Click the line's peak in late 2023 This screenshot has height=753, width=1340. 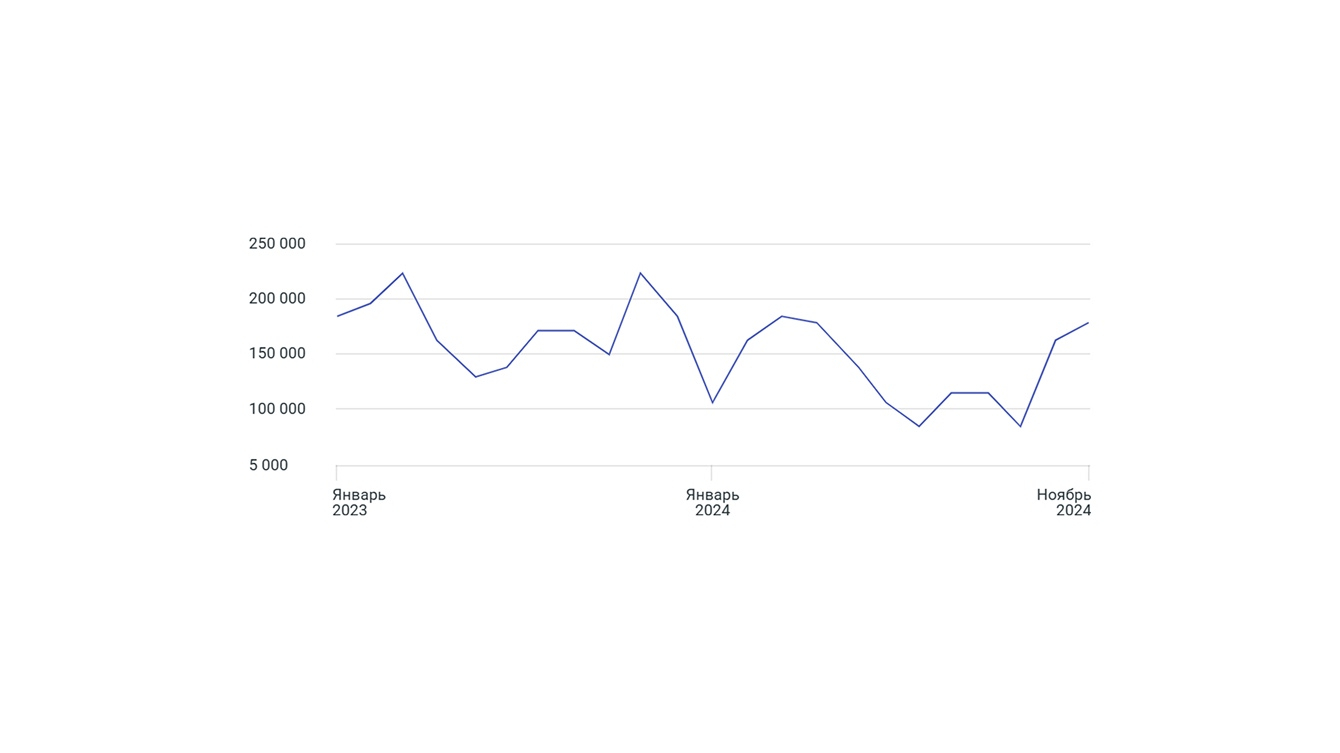[x=640, y=273]
